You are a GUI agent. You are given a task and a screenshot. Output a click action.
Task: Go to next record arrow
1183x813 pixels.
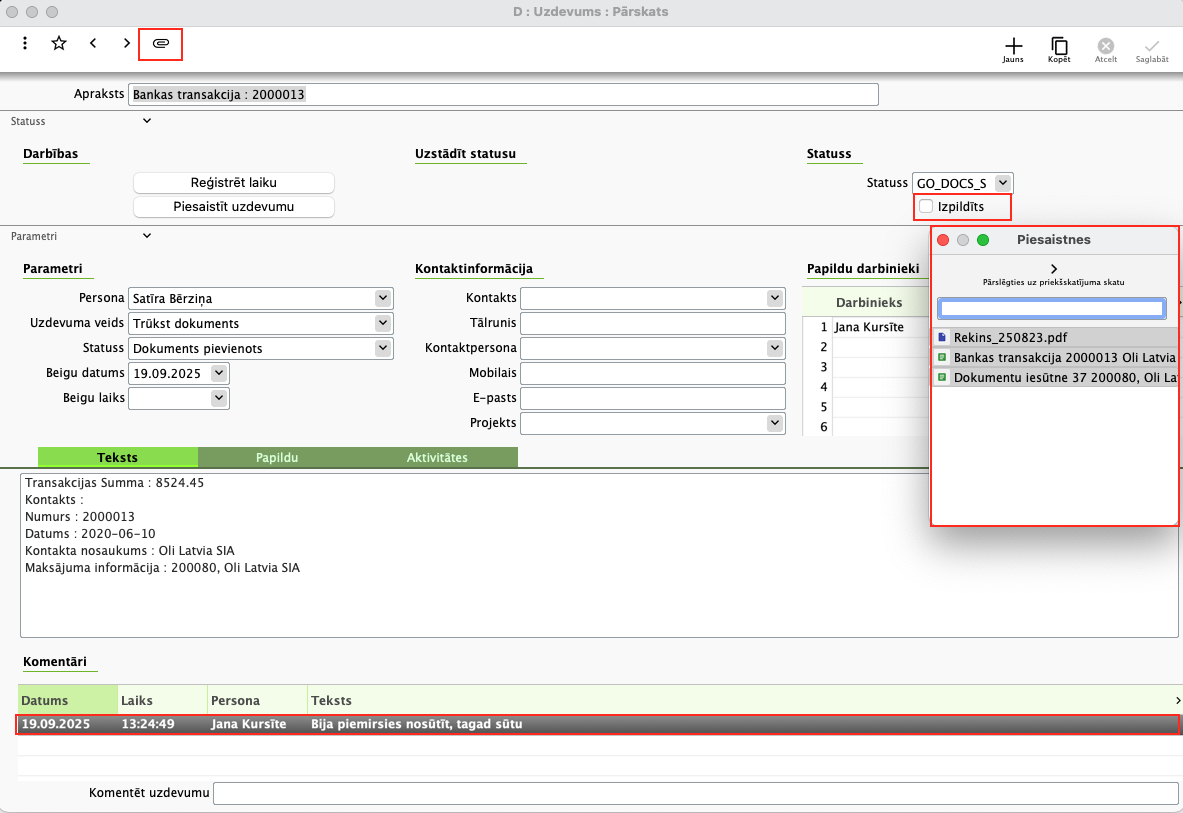tap(126, 43)
